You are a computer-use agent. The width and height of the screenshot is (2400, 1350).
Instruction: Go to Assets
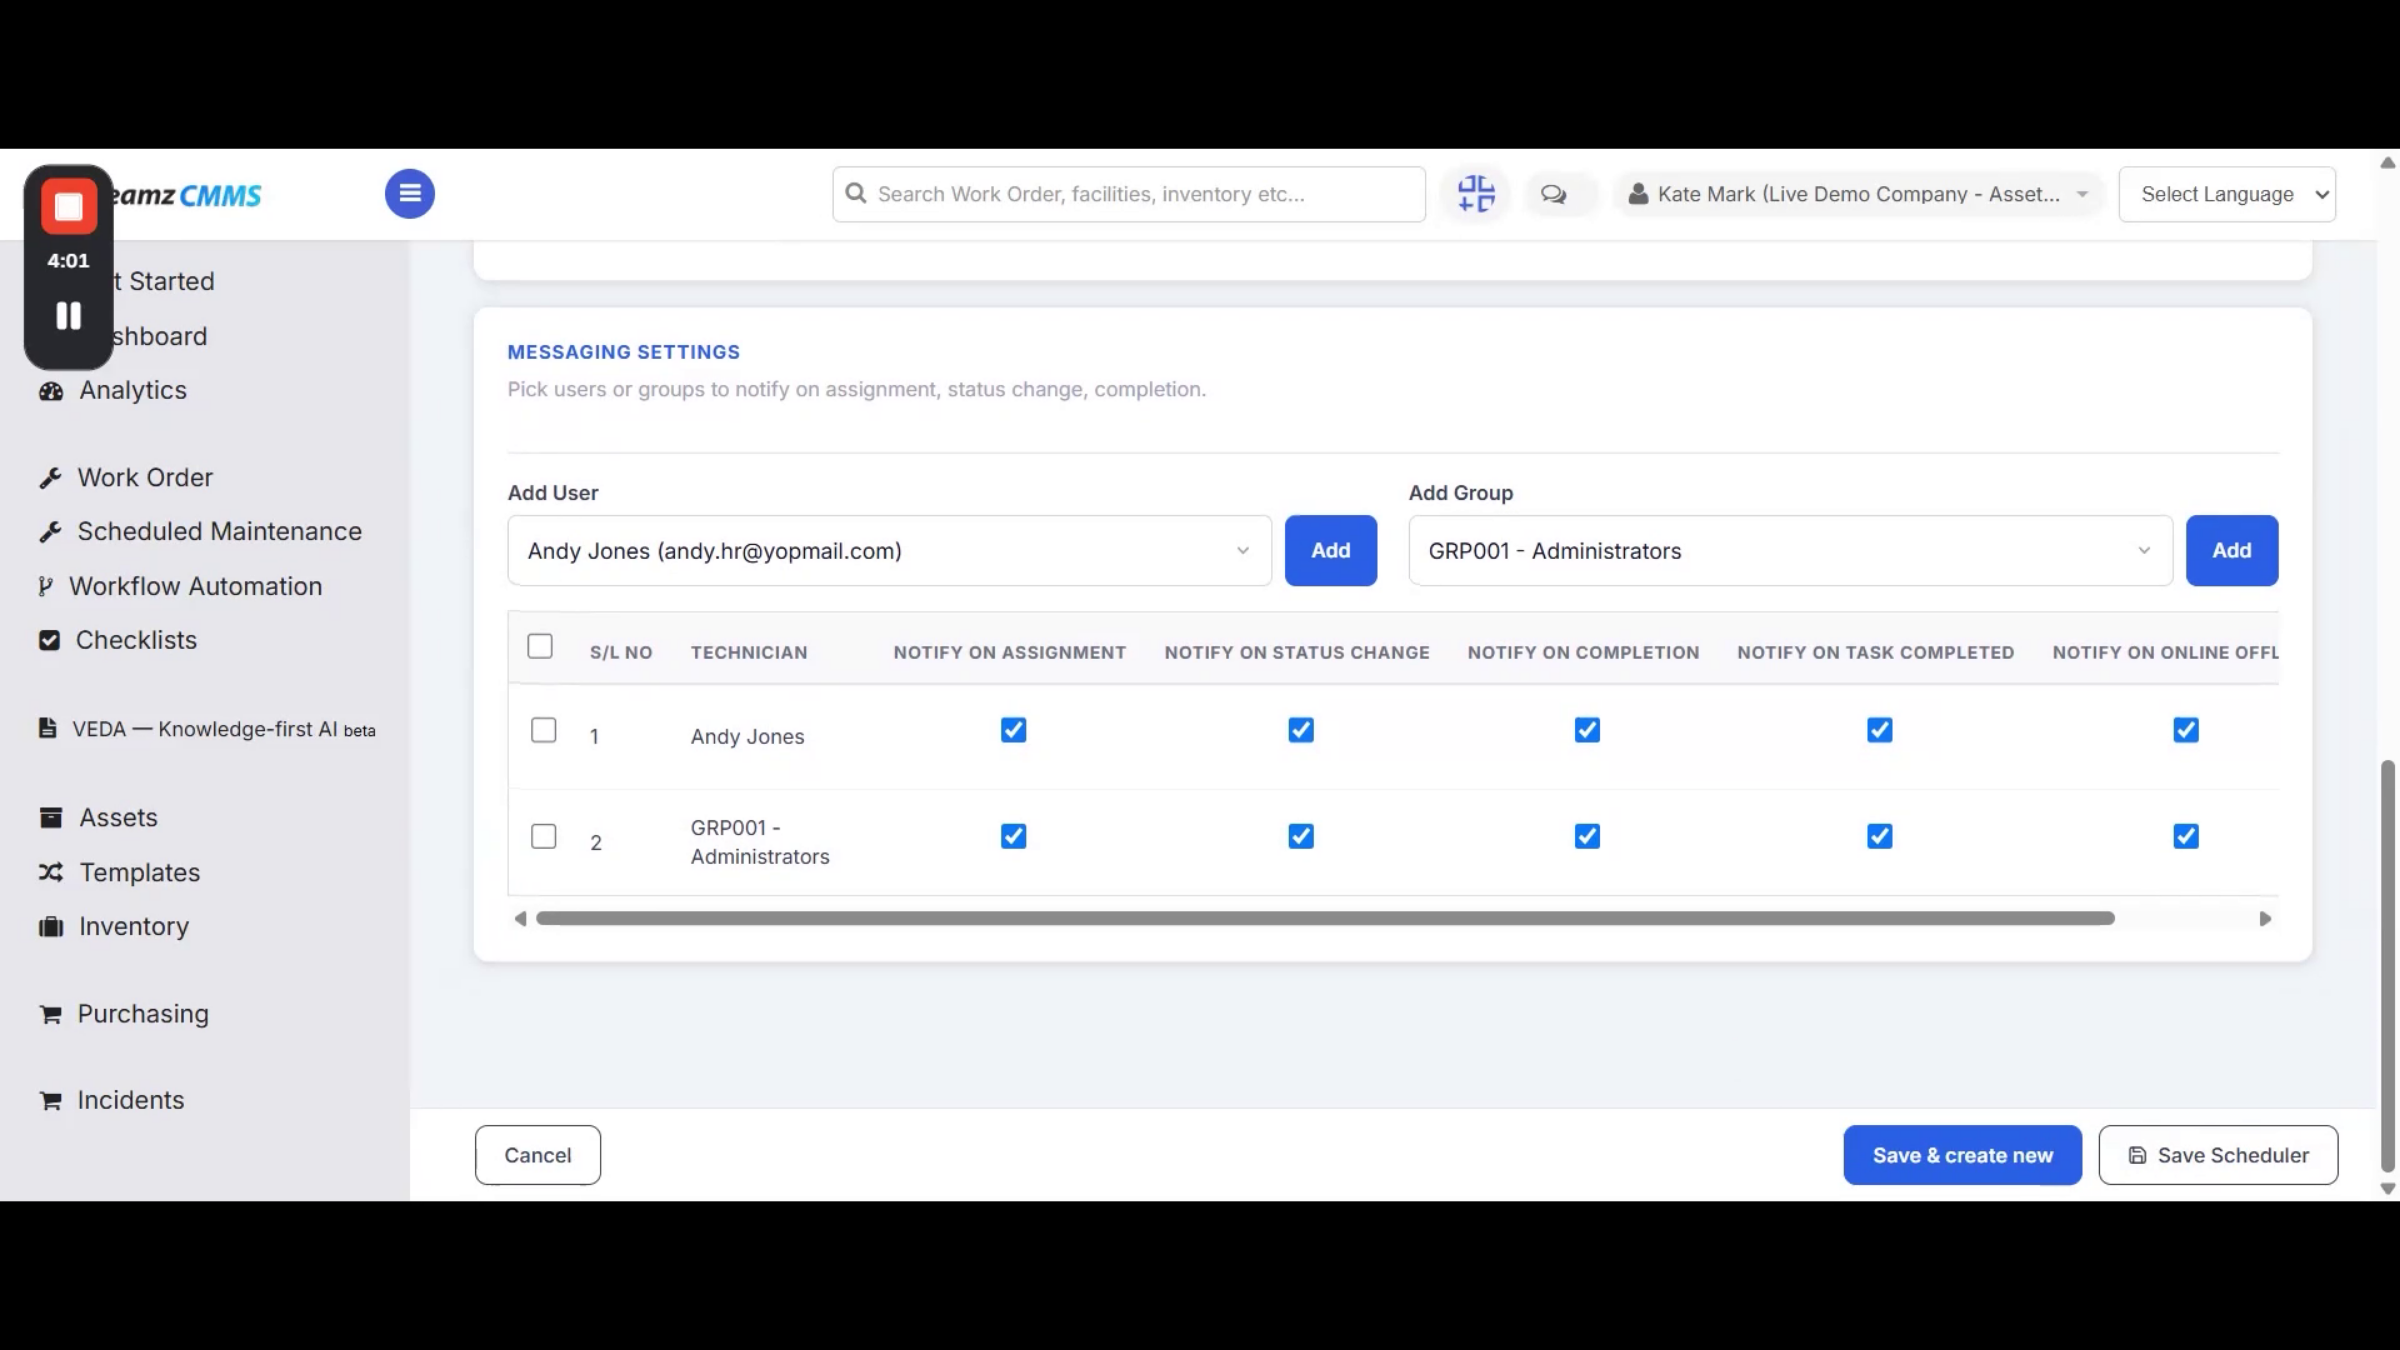[119, 818]
